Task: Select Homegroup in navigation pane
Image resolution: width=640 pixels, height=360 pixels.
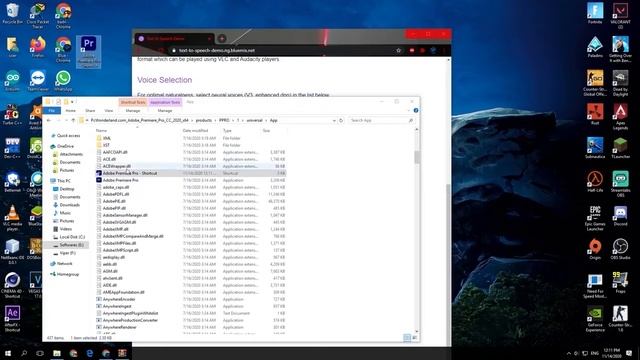Action: [x=67, y=274]
